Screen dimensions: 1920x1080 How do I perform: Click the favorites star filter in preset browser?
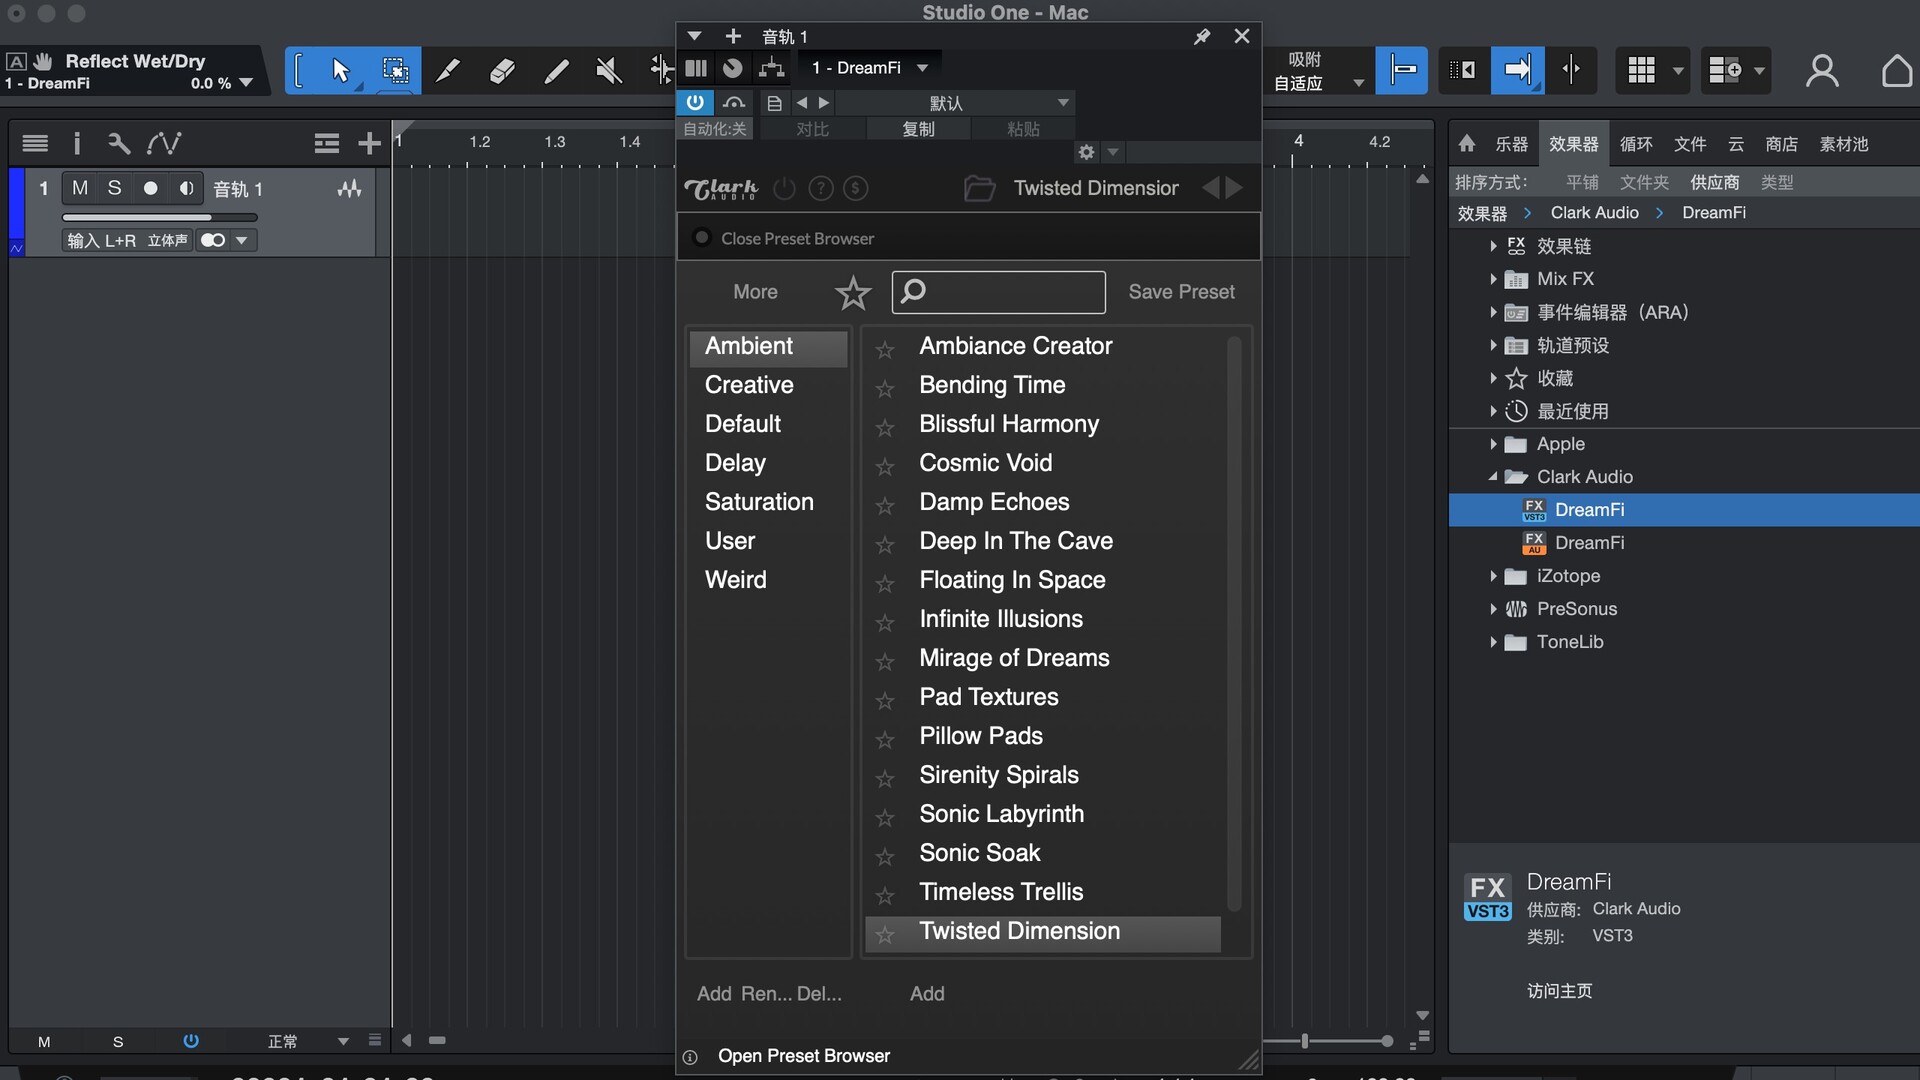[853, 293]
